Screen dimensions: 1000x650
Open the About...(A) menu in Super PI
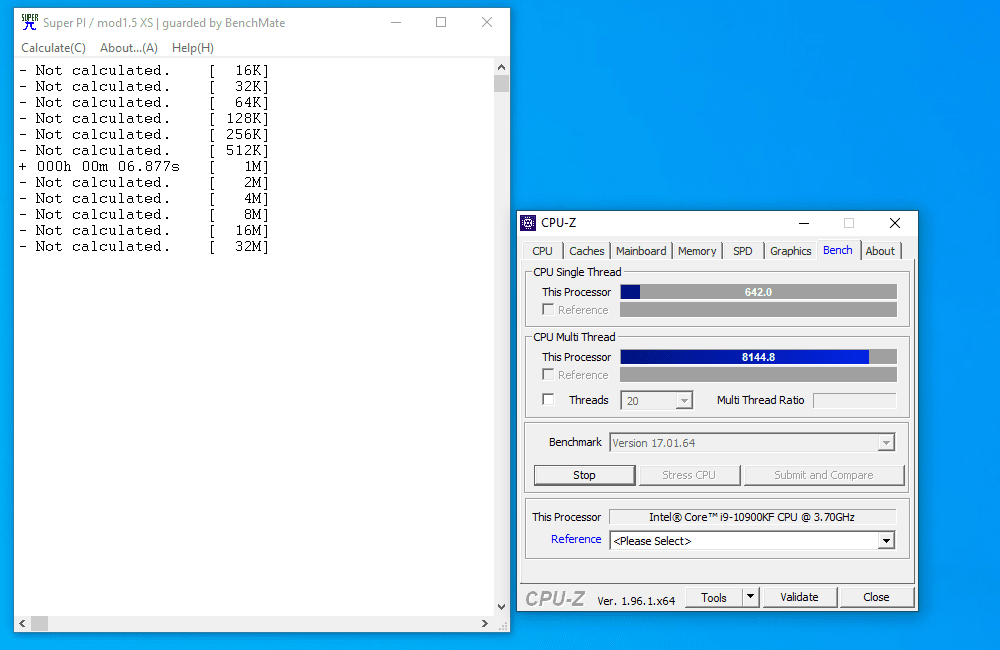[129, 48]
